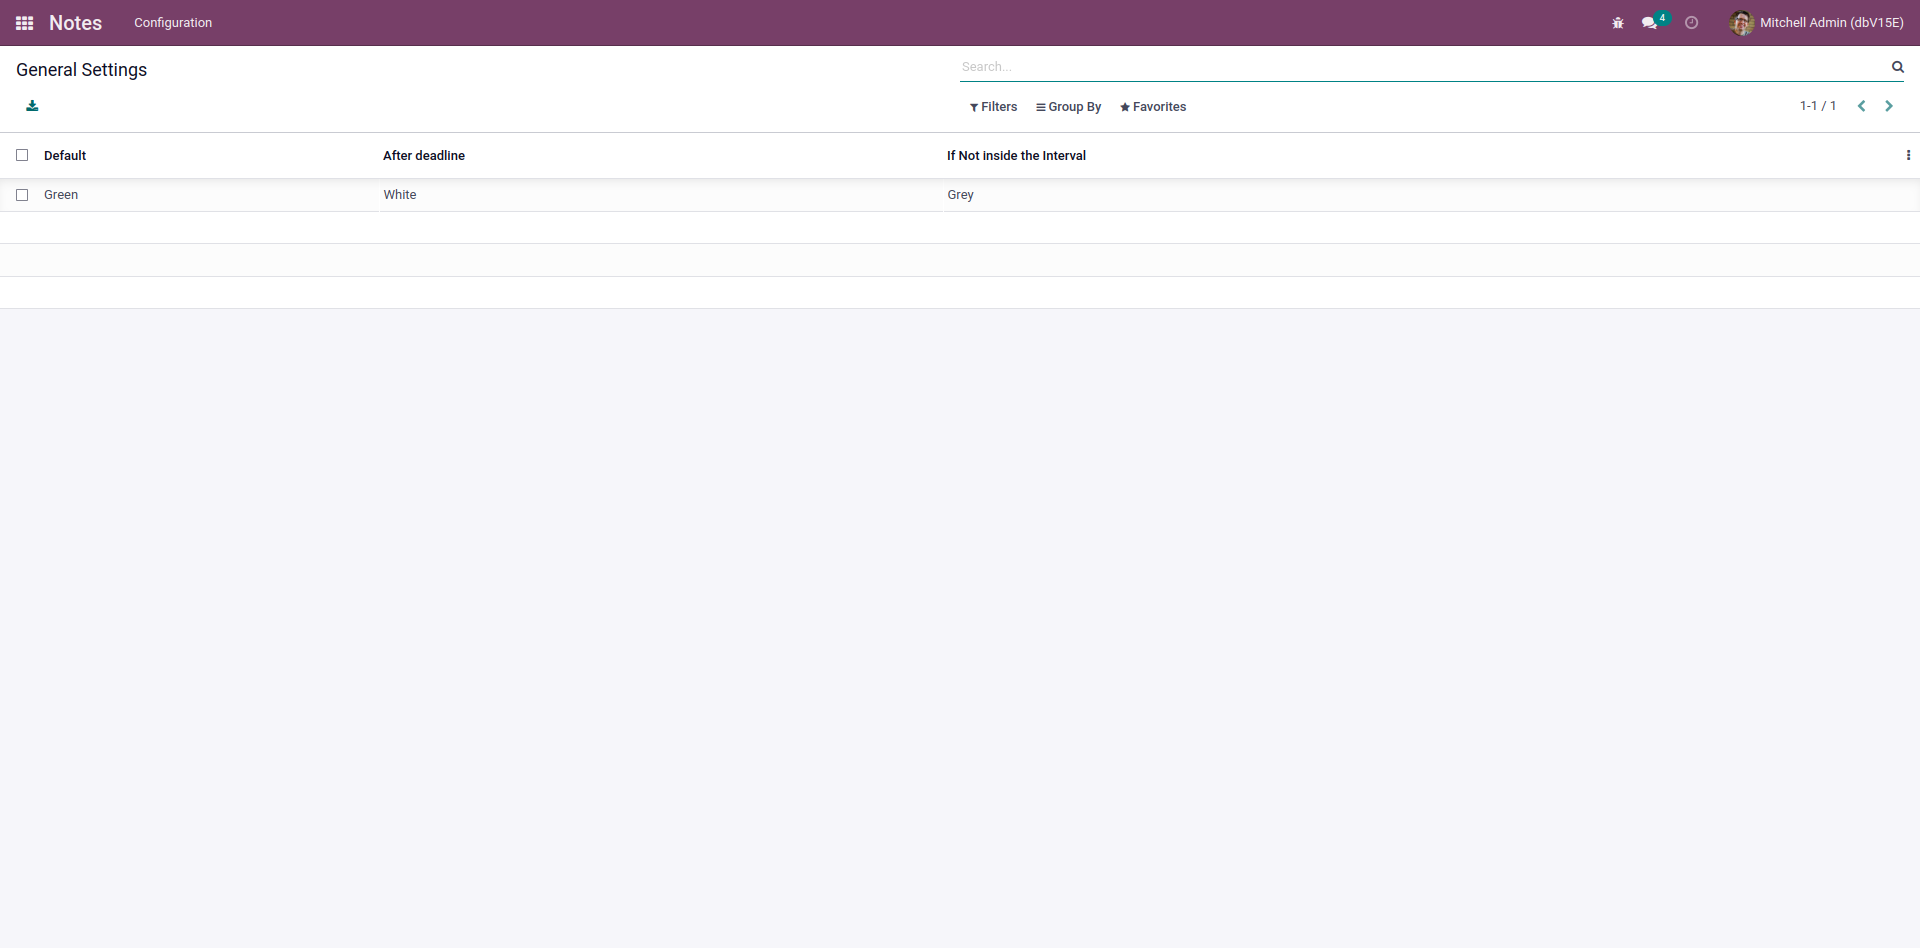Open the apps grid home menu
The width and height of the screenshot is (1920, 948).
pos(25,23)
